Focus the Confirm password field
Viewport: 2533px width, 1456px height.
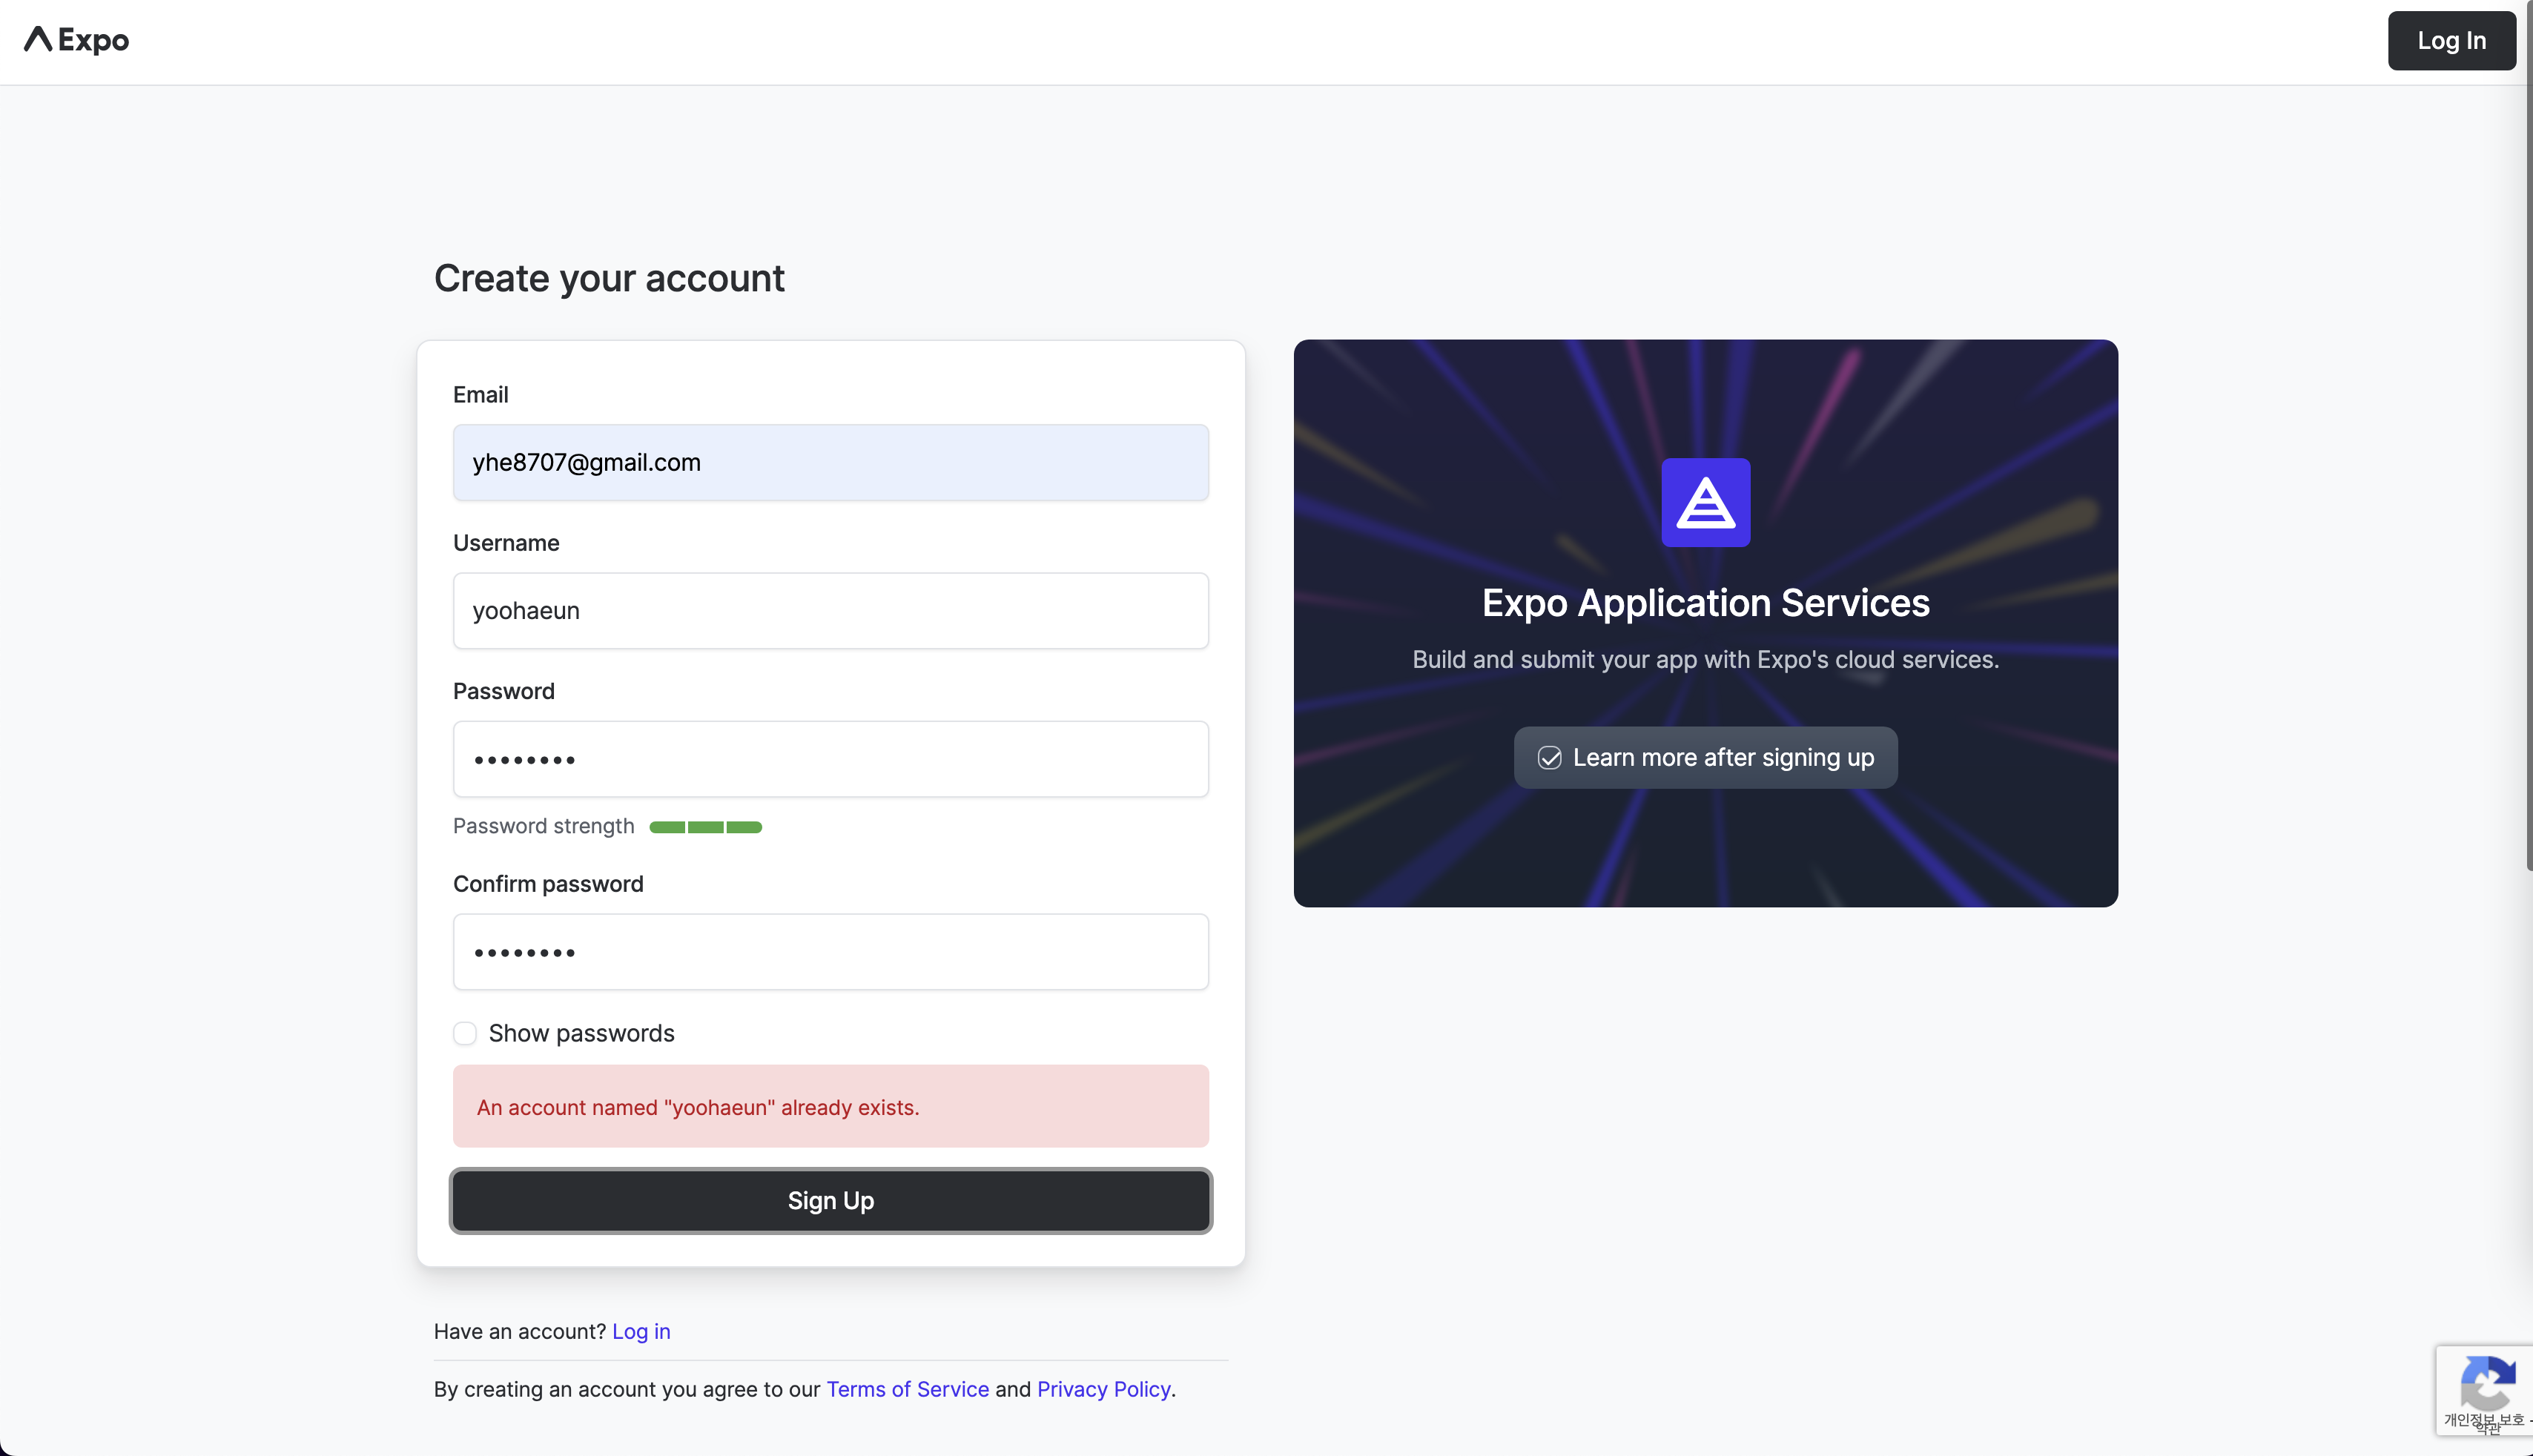pos(830,952)
